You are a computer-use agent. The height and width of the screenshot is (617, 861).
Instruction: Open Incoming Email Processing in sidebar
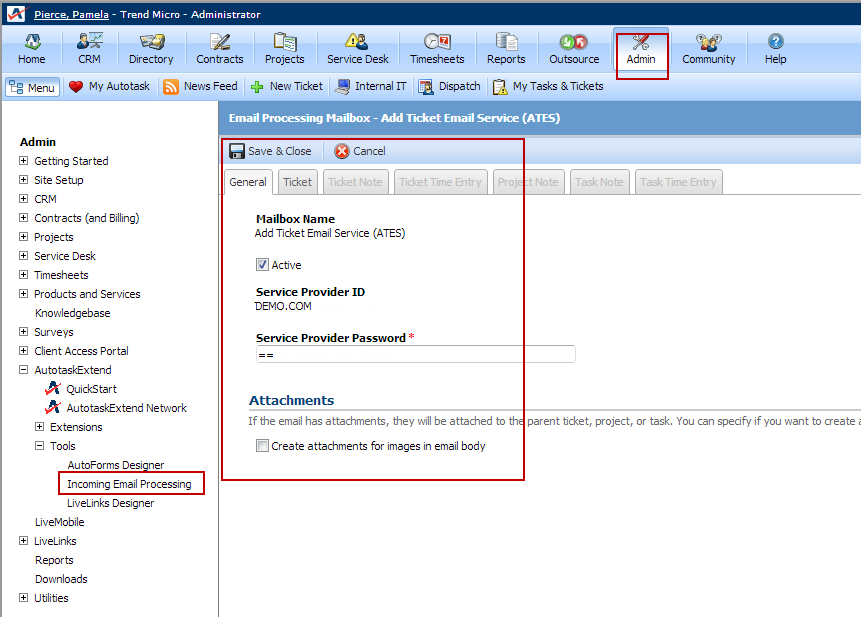coord(129,484)
